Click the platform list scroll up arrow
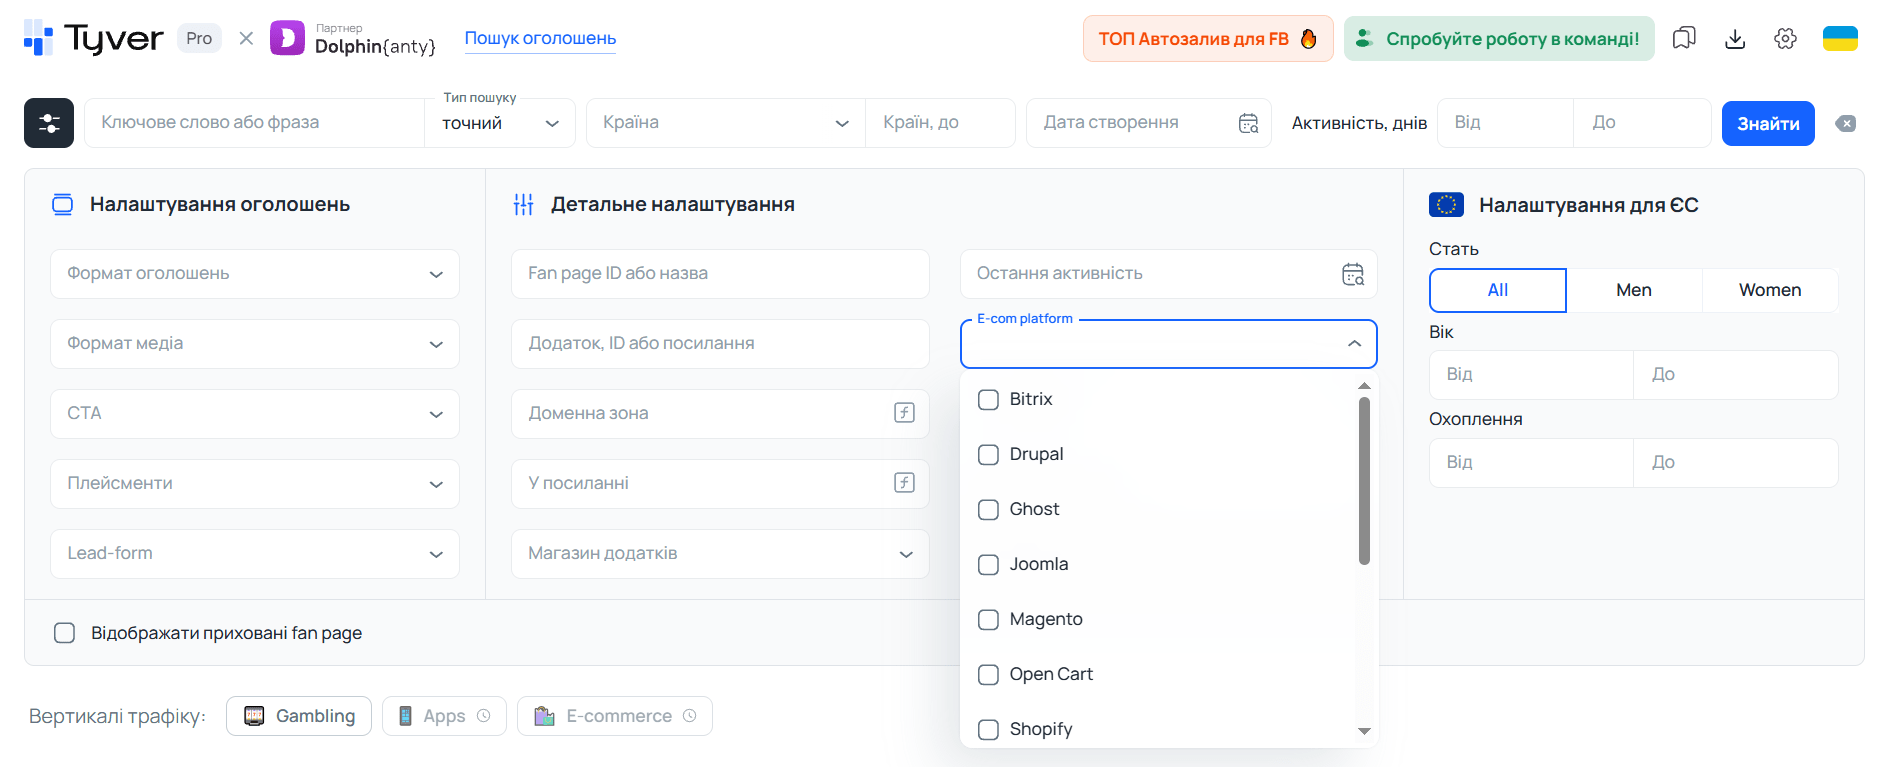Viewport: 1892px width, 767px height. click(1364, 386)
